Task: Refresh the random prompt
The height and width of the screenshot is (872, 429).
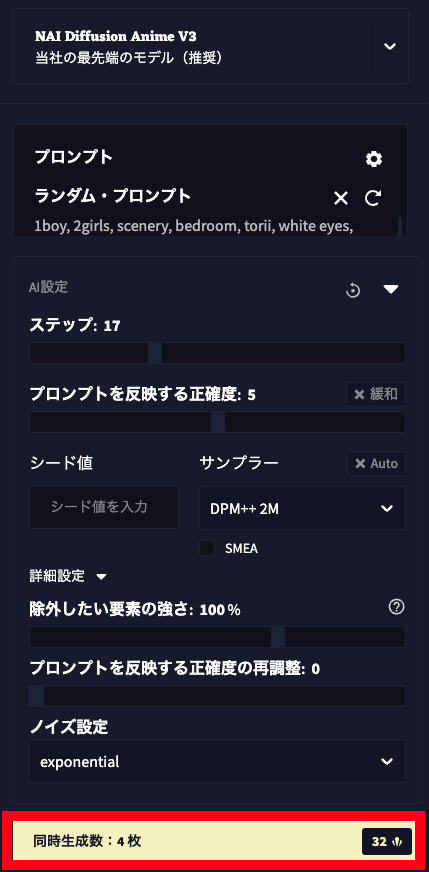Action: pyautogui.click(x=373, y=197)
